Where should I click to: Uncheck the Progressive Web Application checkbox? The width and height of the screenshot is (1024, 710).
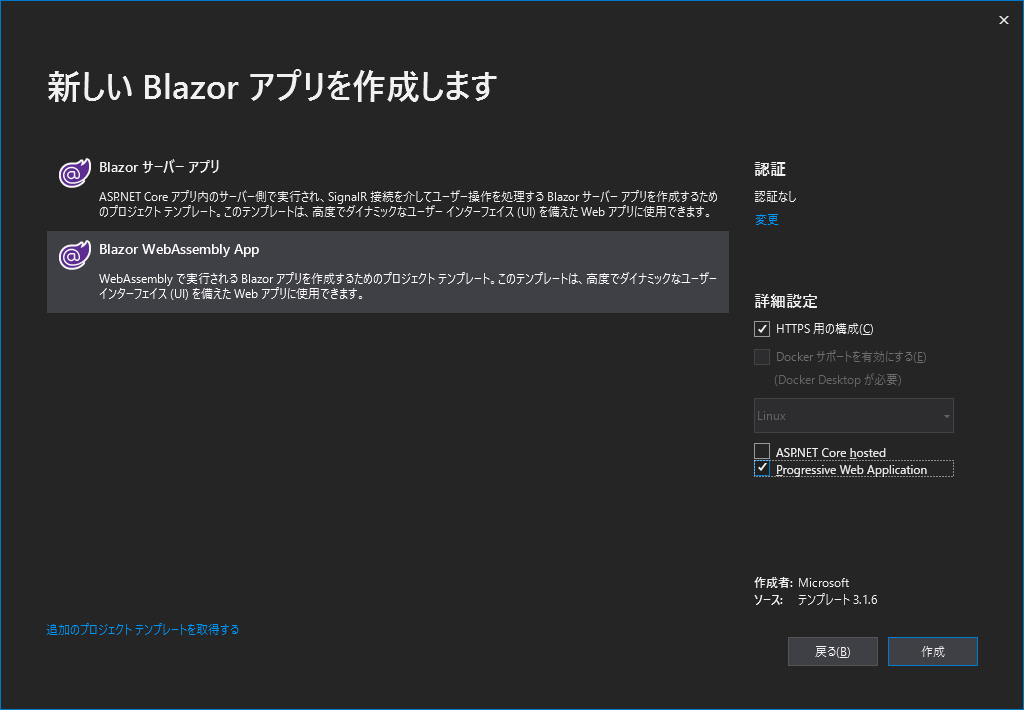(x=761, y=468)
